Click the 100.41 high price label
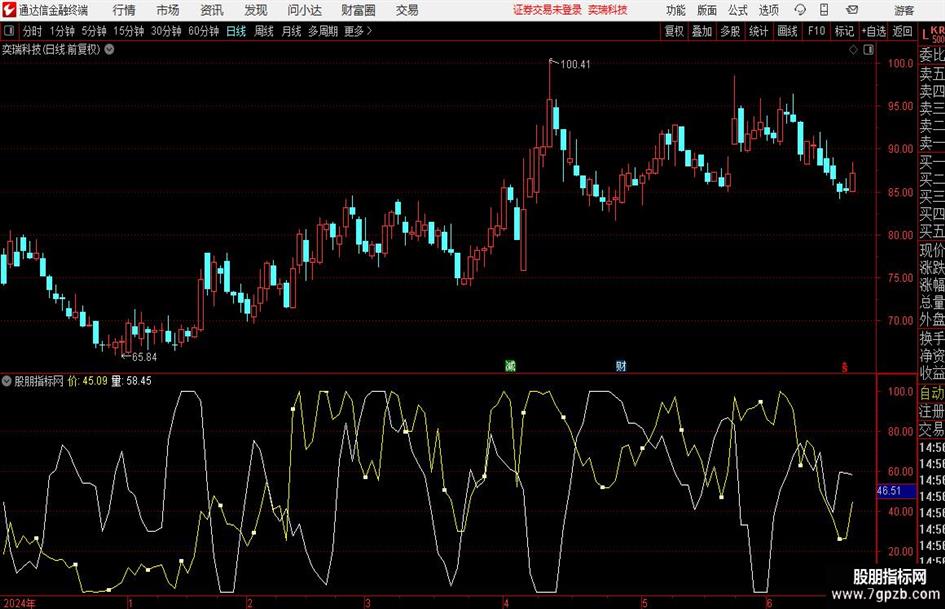The image size is (945, 609). pyautogui.click(x=576, y=64)
